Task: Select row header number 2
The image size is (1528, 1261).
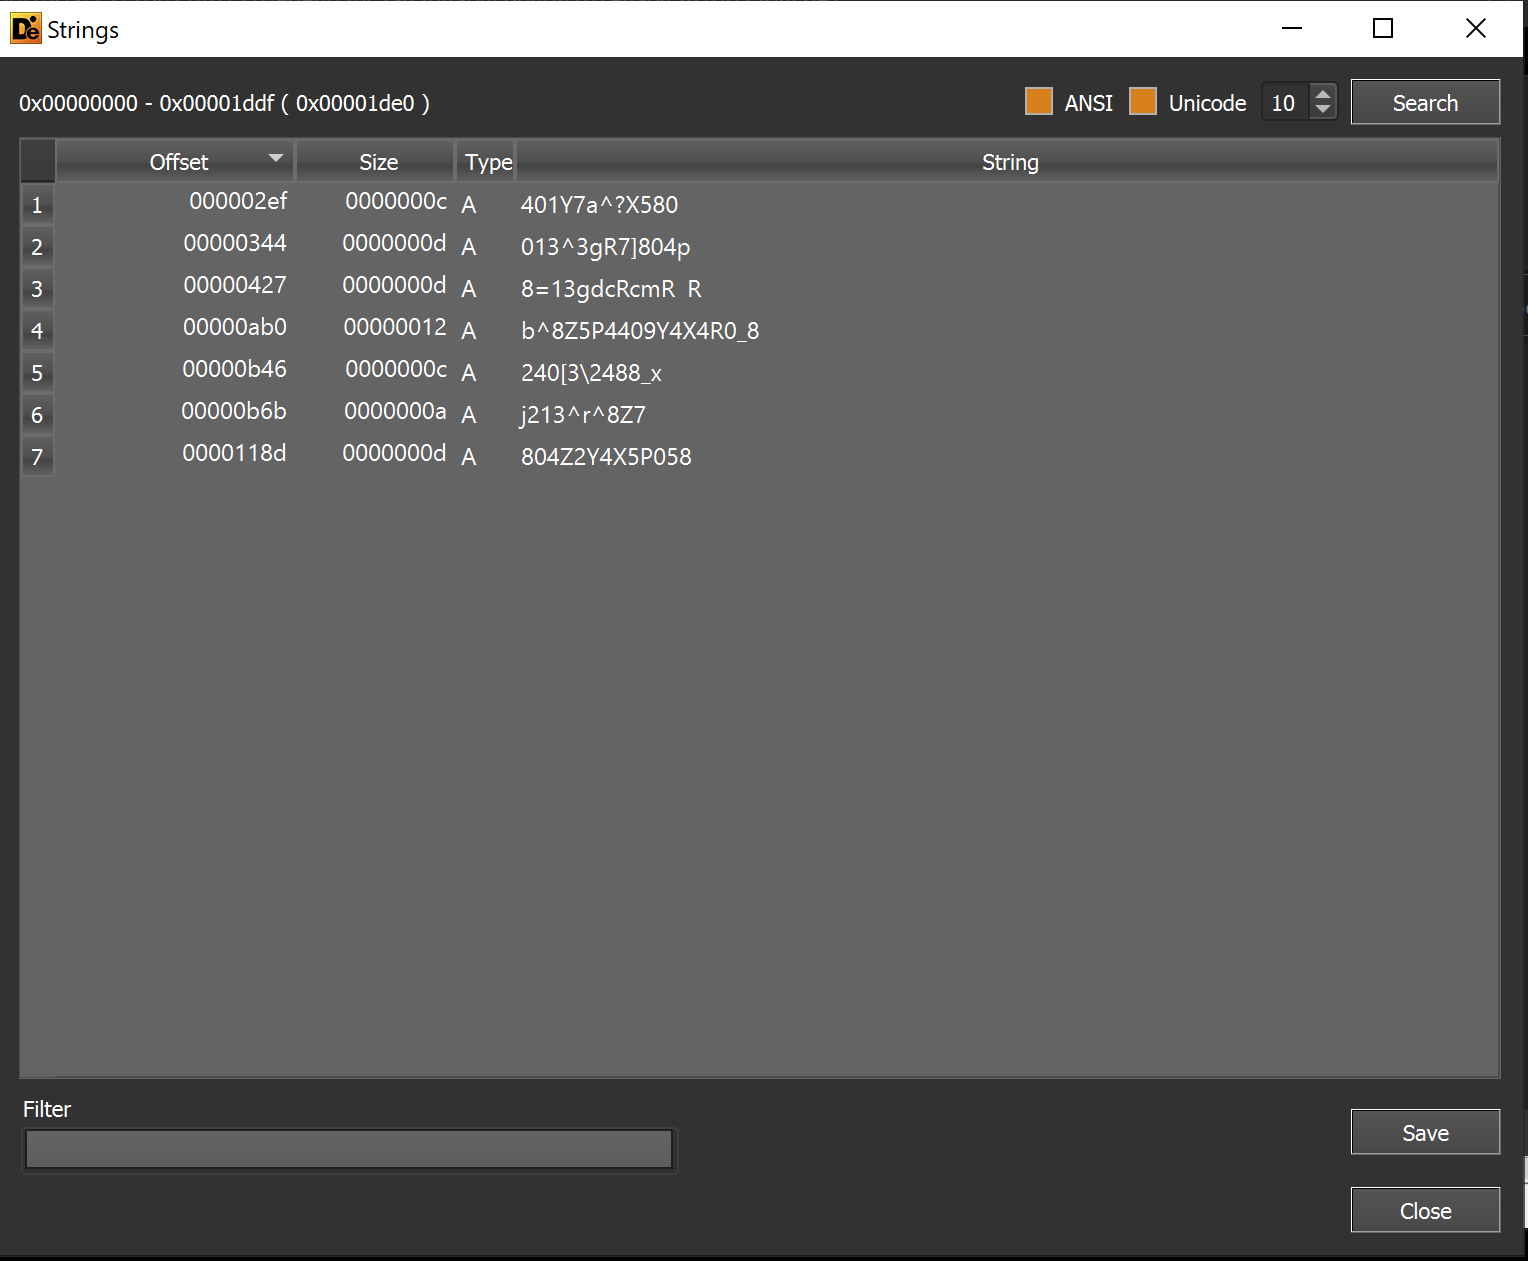Action: click(x=37, y=247)
